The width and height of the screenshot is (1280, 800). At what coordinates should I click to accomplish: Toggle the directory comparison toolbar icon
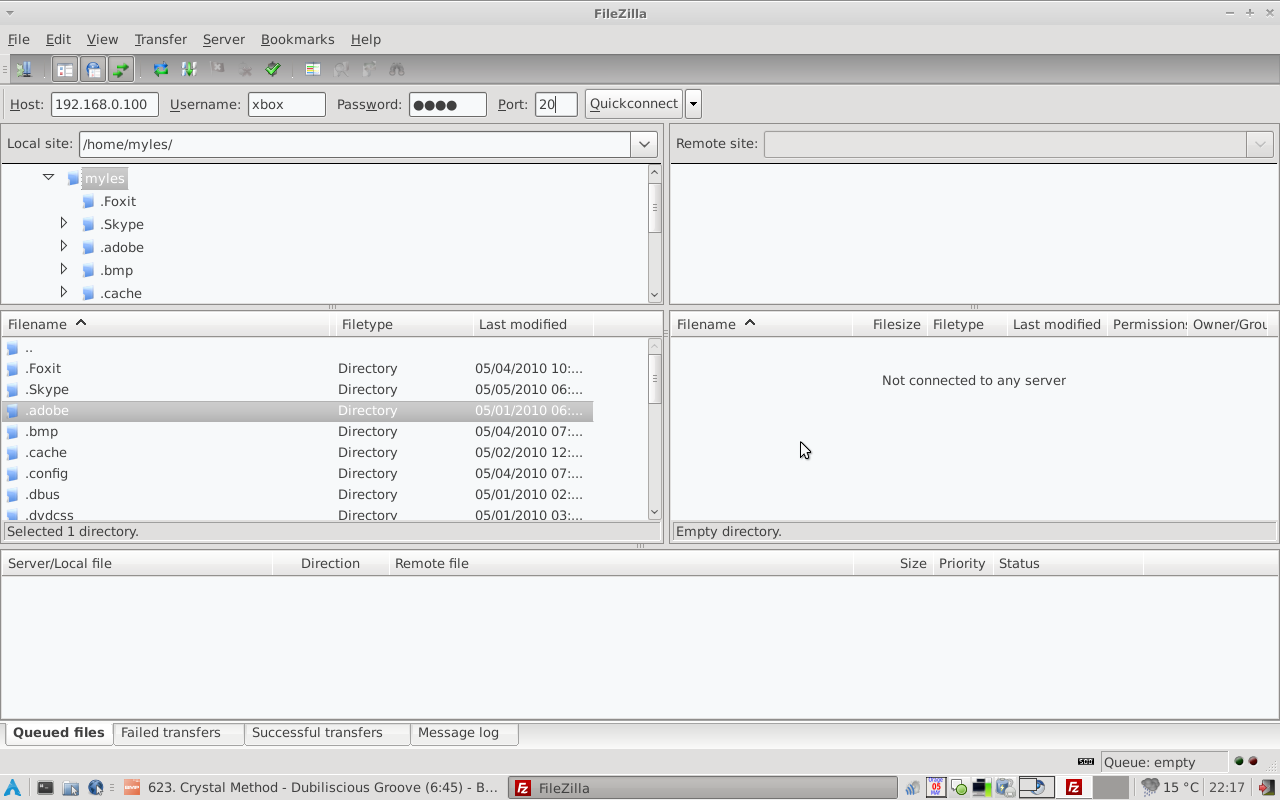[x=341, y=69]
